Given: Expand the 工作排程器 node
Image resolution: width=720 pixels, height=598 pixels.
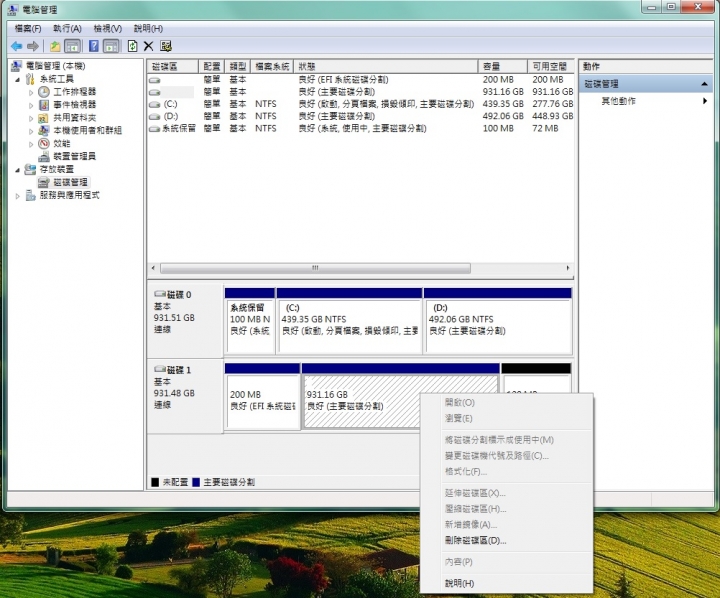Looking at the screenshot, I should pyautogui.click(x=31, y=92).
